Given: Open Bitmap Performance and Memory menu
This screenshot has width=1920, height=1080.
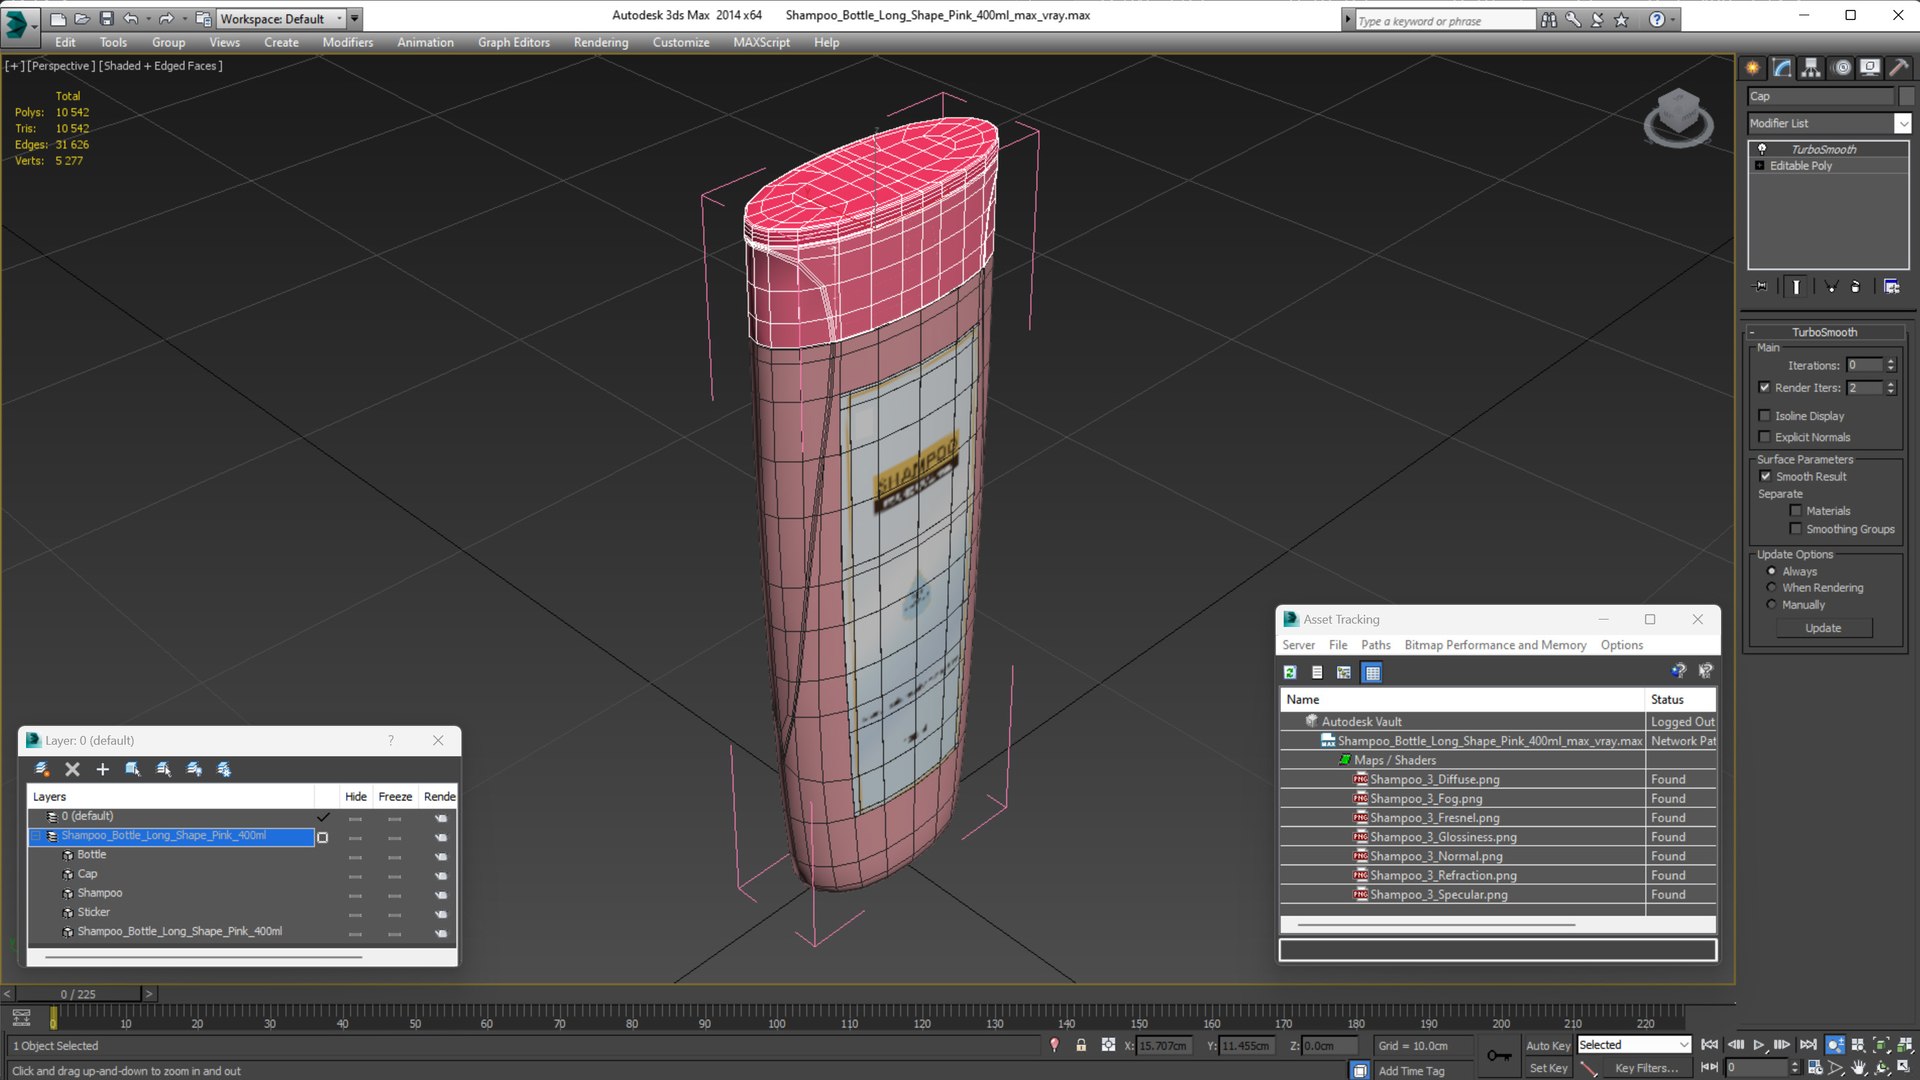Looking at the screenshot, I should 1495,645.
